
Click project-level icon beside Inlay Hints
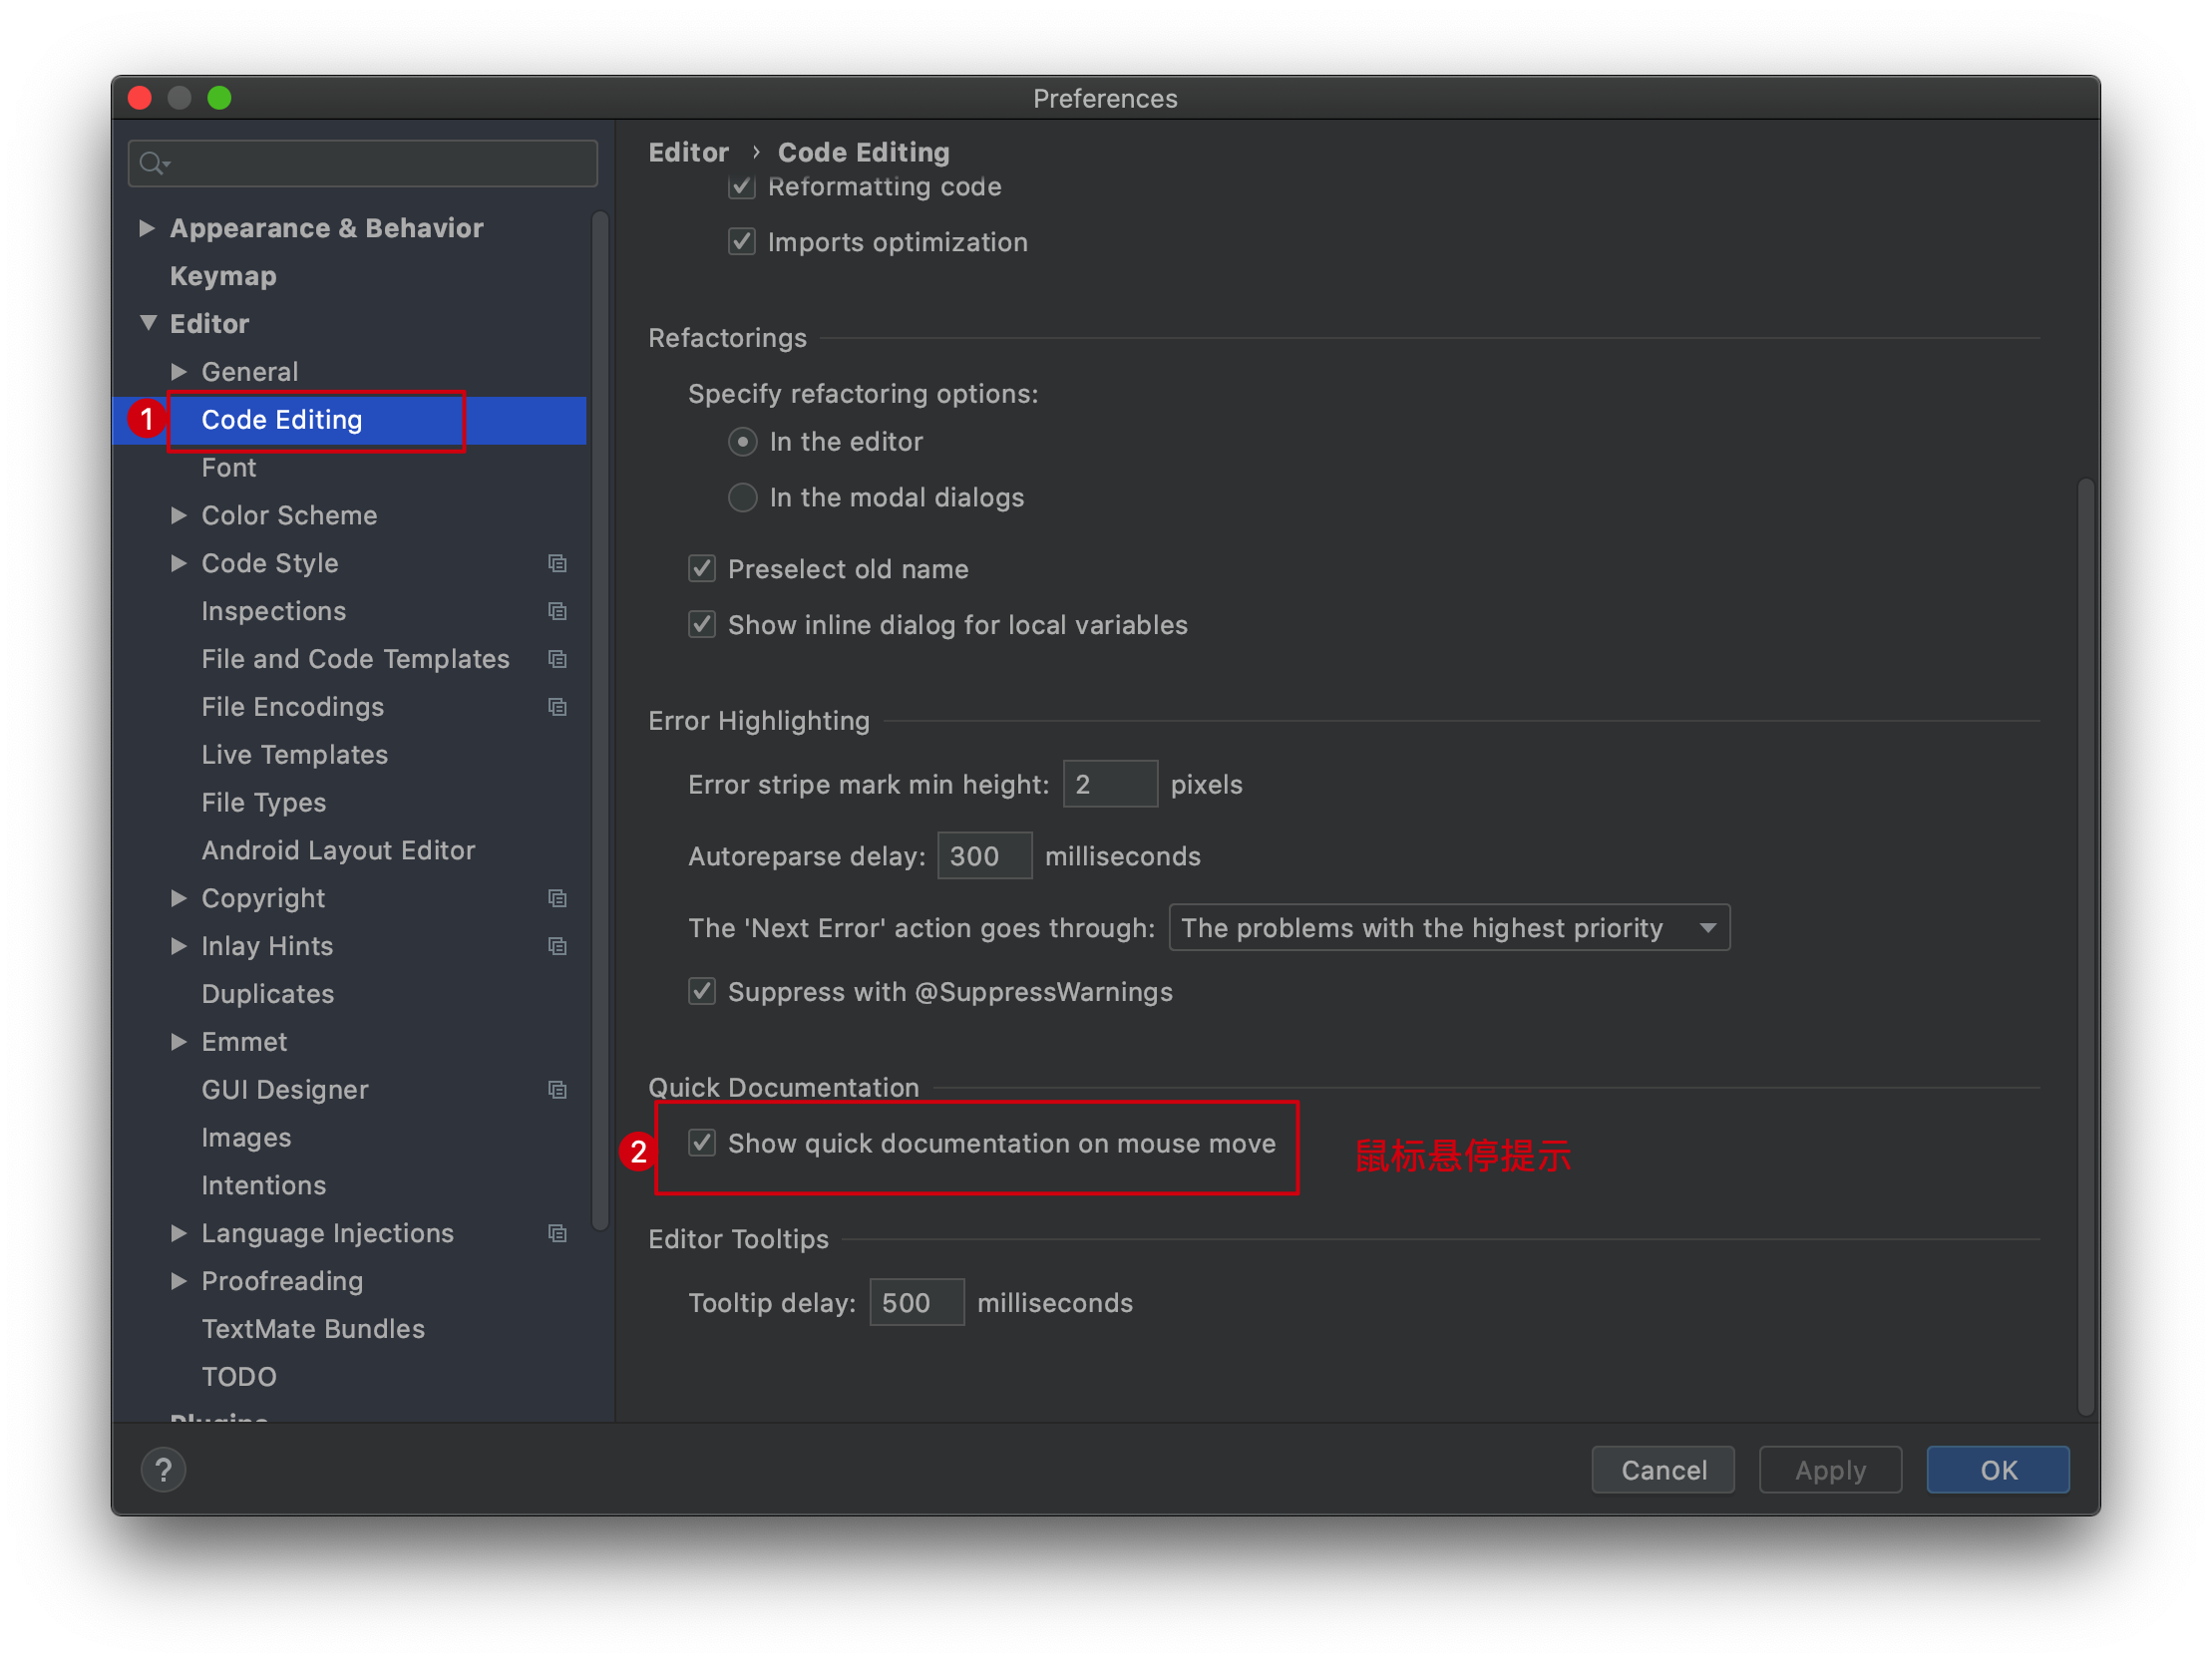[557, 947]
